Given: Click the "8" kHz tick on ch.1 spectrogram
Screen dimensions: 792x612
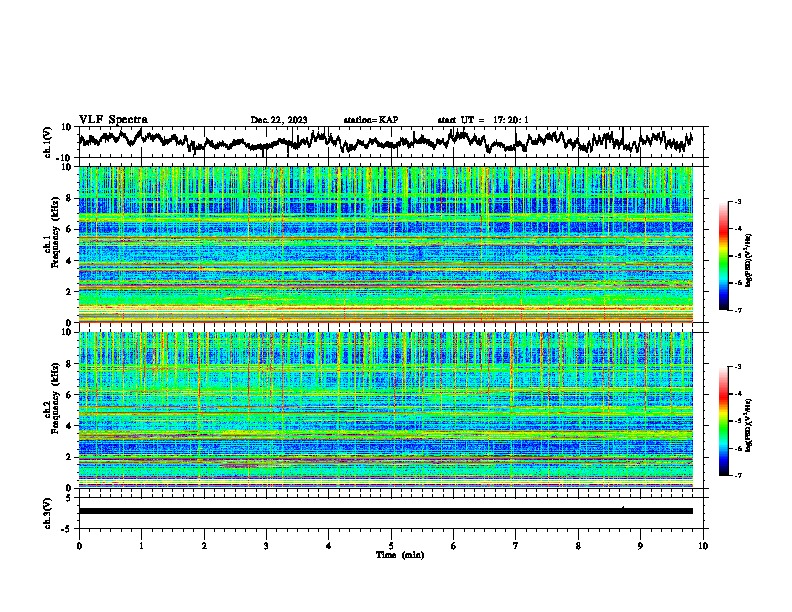Looking at the screenshot, I should (x=70, y=198).
